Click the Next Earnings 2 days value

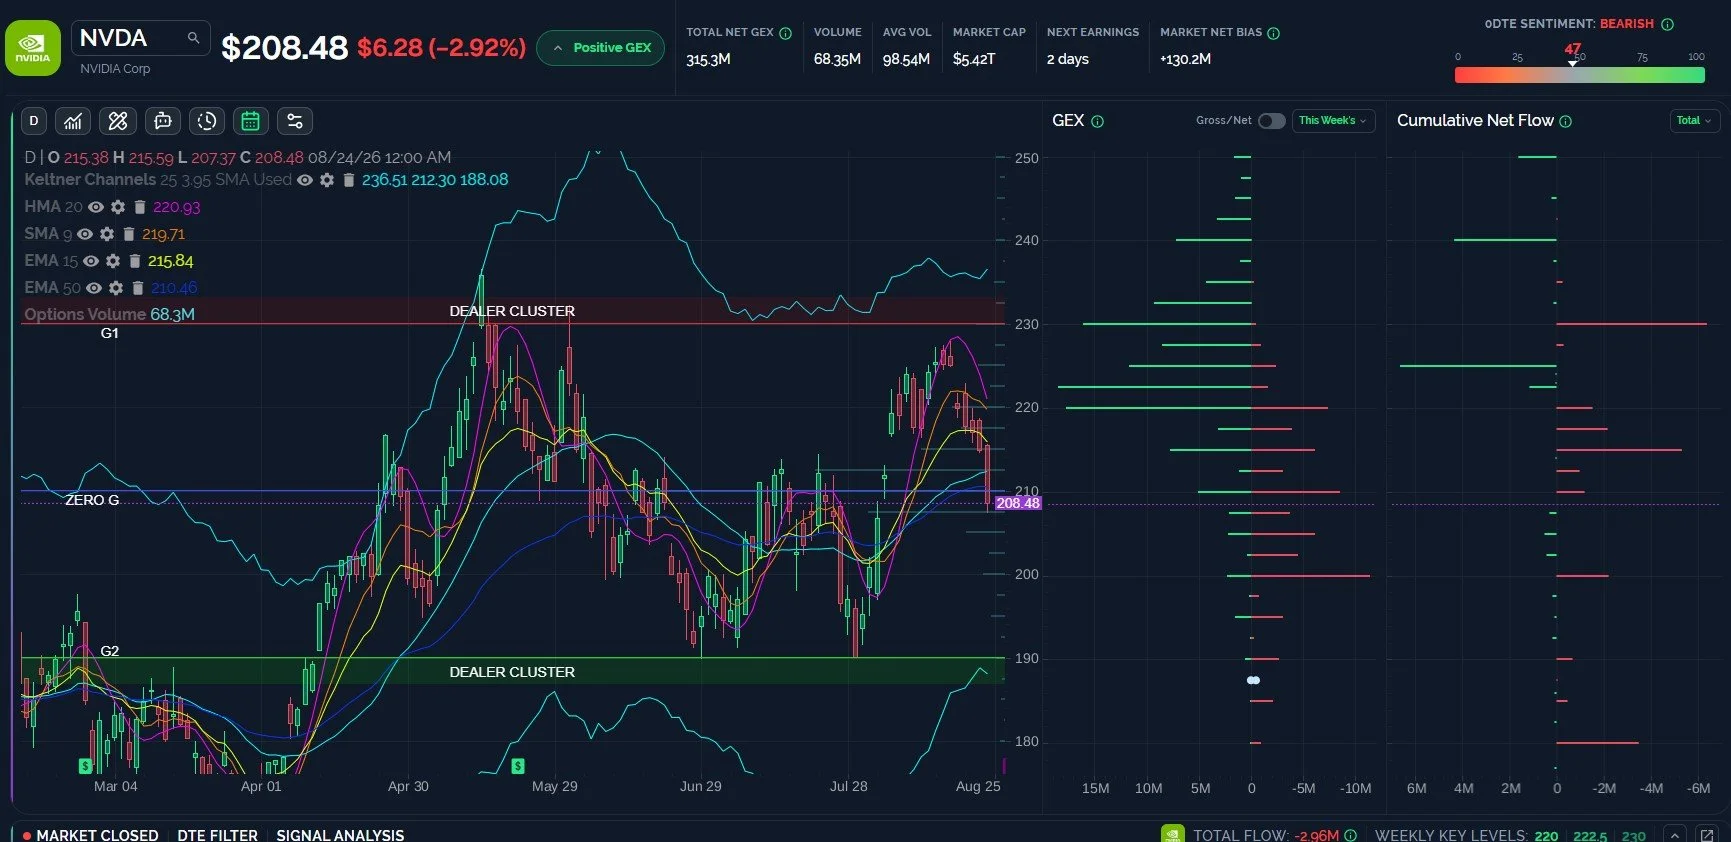point(1068,59)
